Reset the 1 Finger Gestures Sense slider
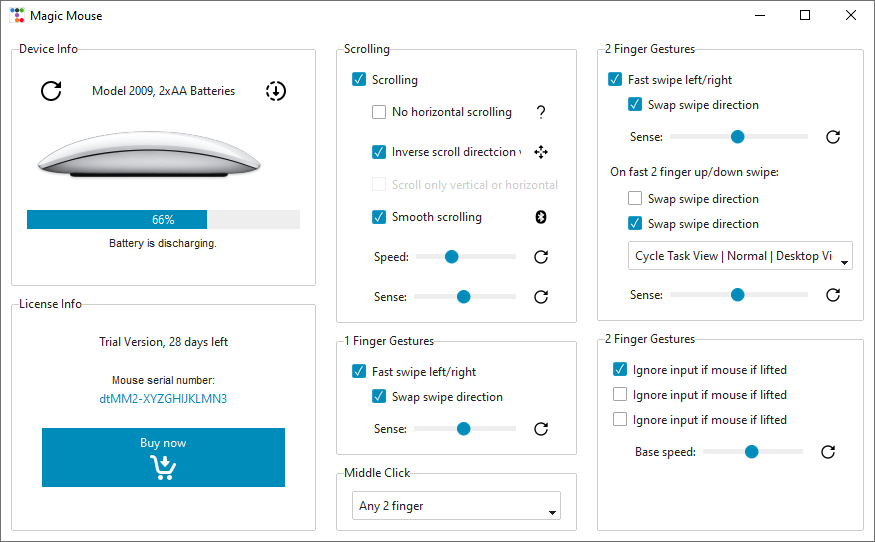Image resolution: width=875 pixels, height=542 pixels. [541, 429]
